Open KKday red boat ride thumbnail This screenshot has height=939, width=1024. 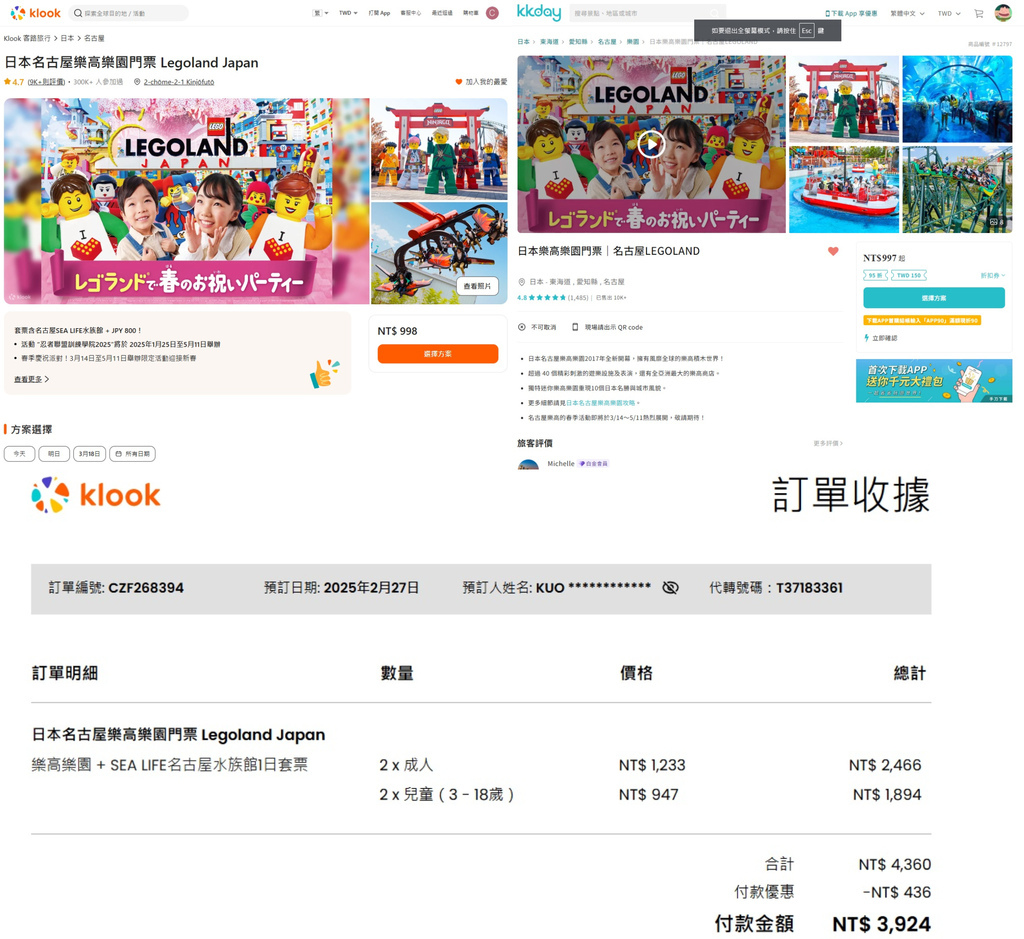pyautogui.click(x=844, y=189)
